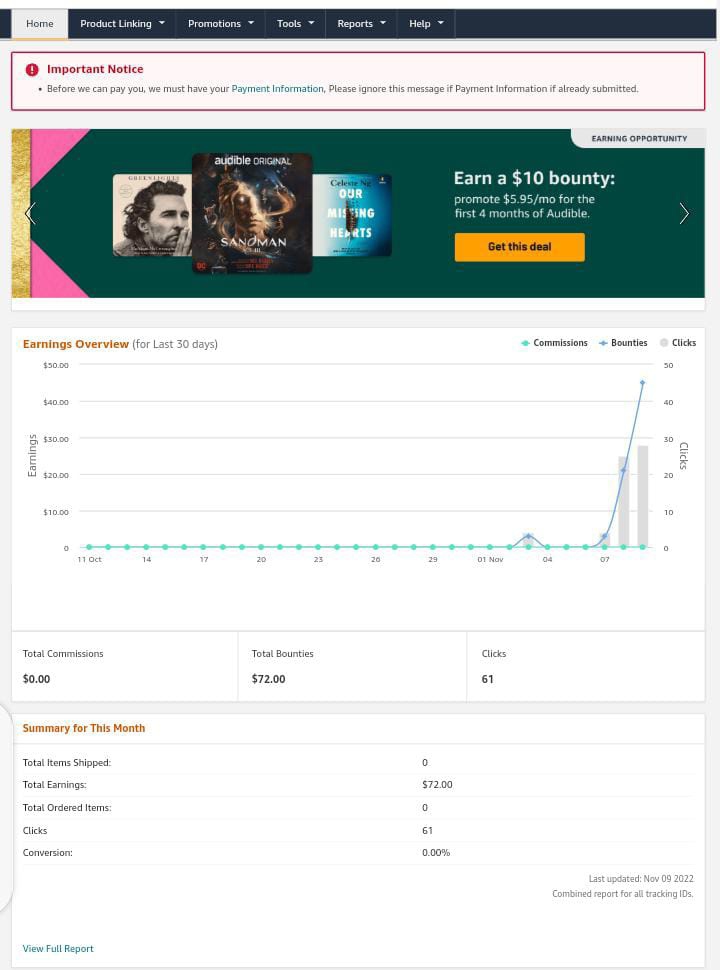This screenshot has width=720, height=970.
Task: Open the Sandman Audible Original cover
Action: (252, 213)
